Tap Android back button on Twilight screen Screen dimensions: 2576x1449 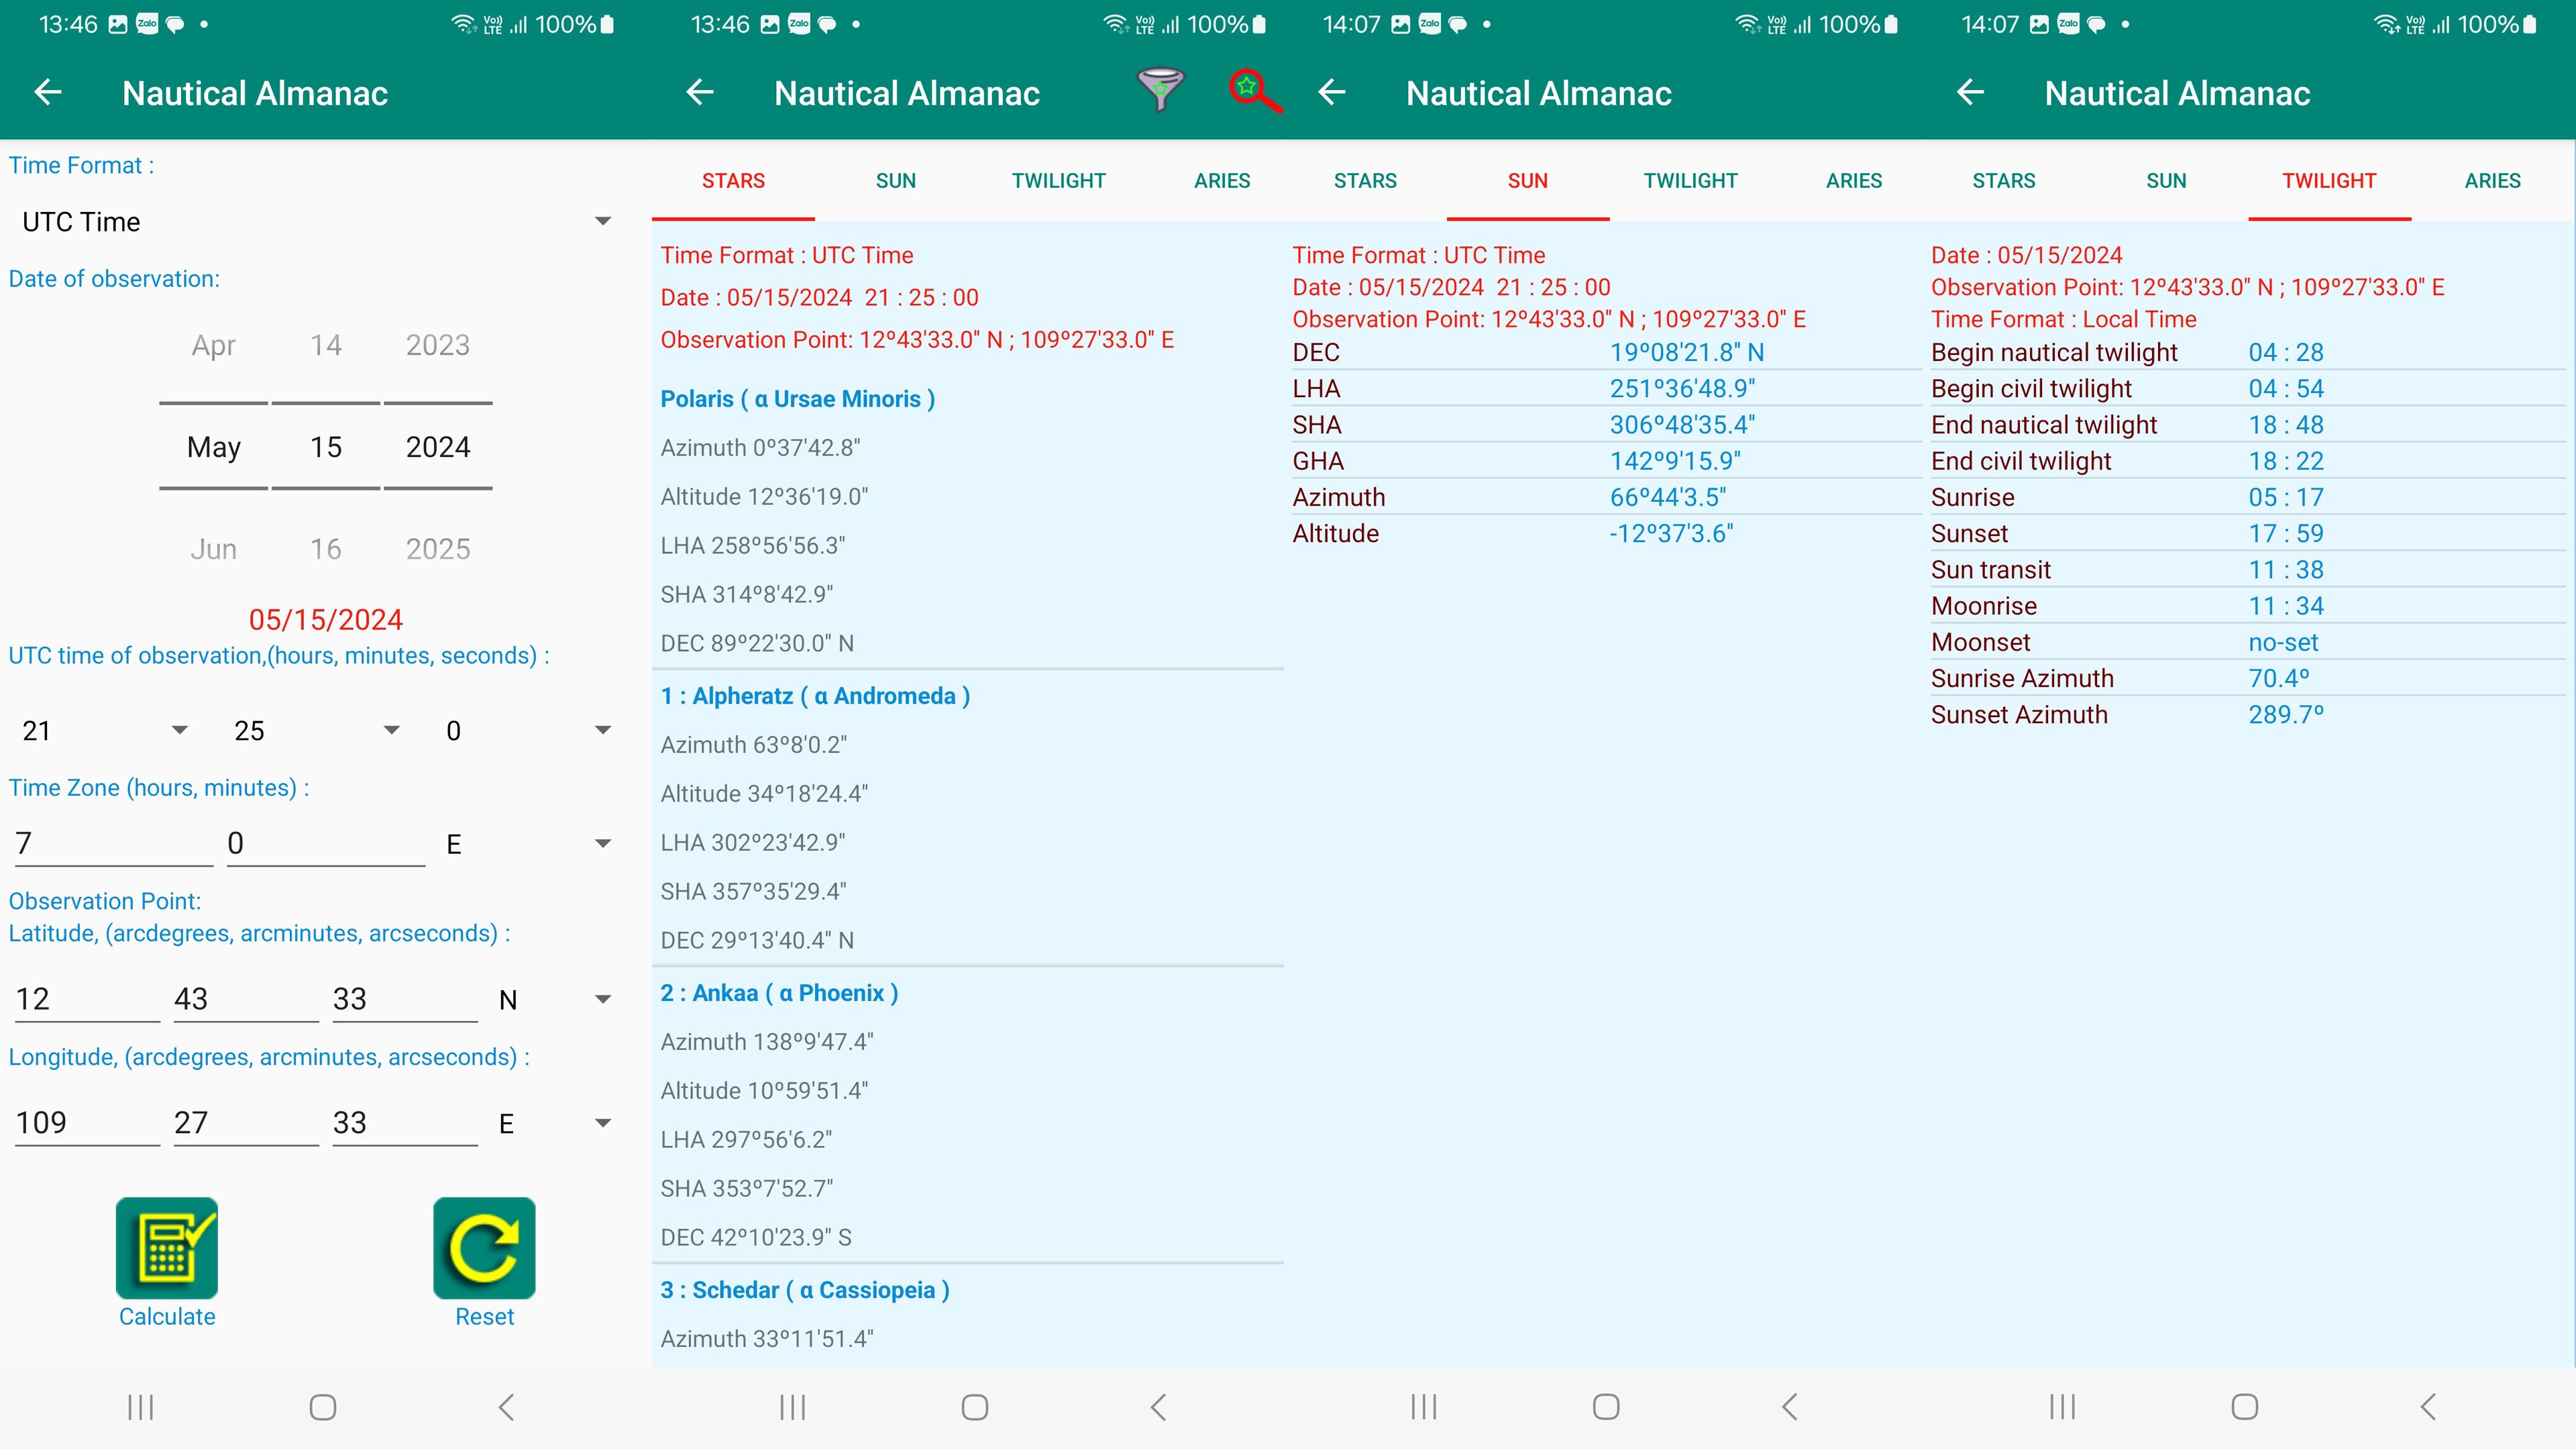(x=2429, y=1407)
